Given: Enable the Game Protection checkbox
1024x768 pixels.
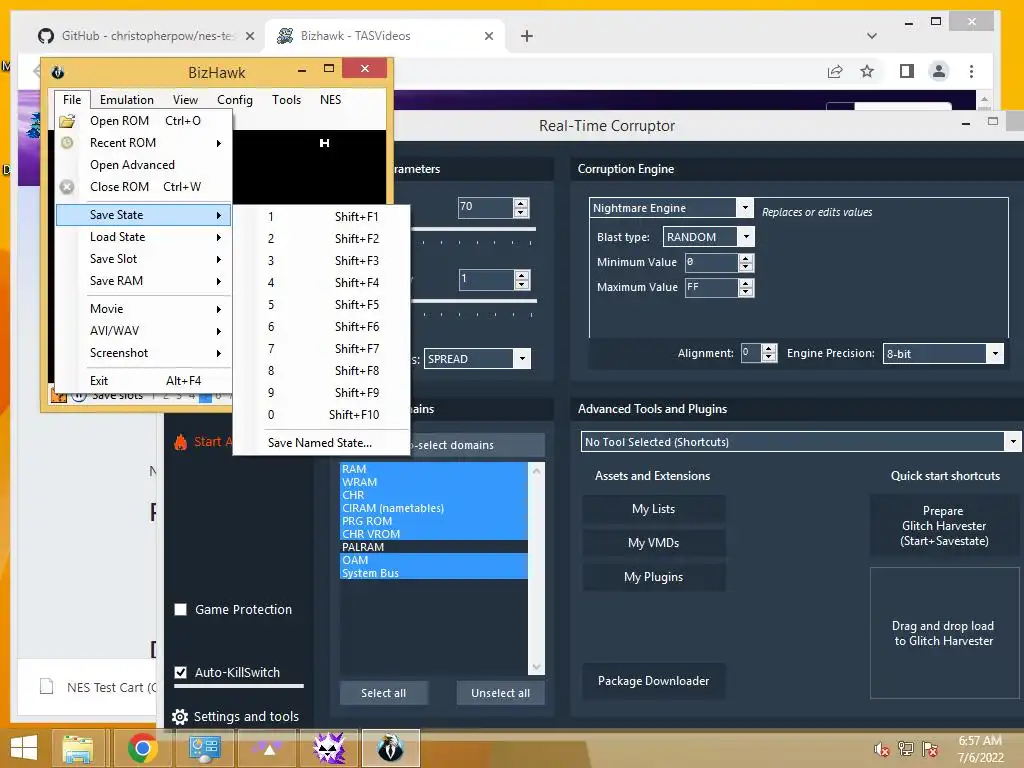Looking at the screenshot, I should point(181,609).
